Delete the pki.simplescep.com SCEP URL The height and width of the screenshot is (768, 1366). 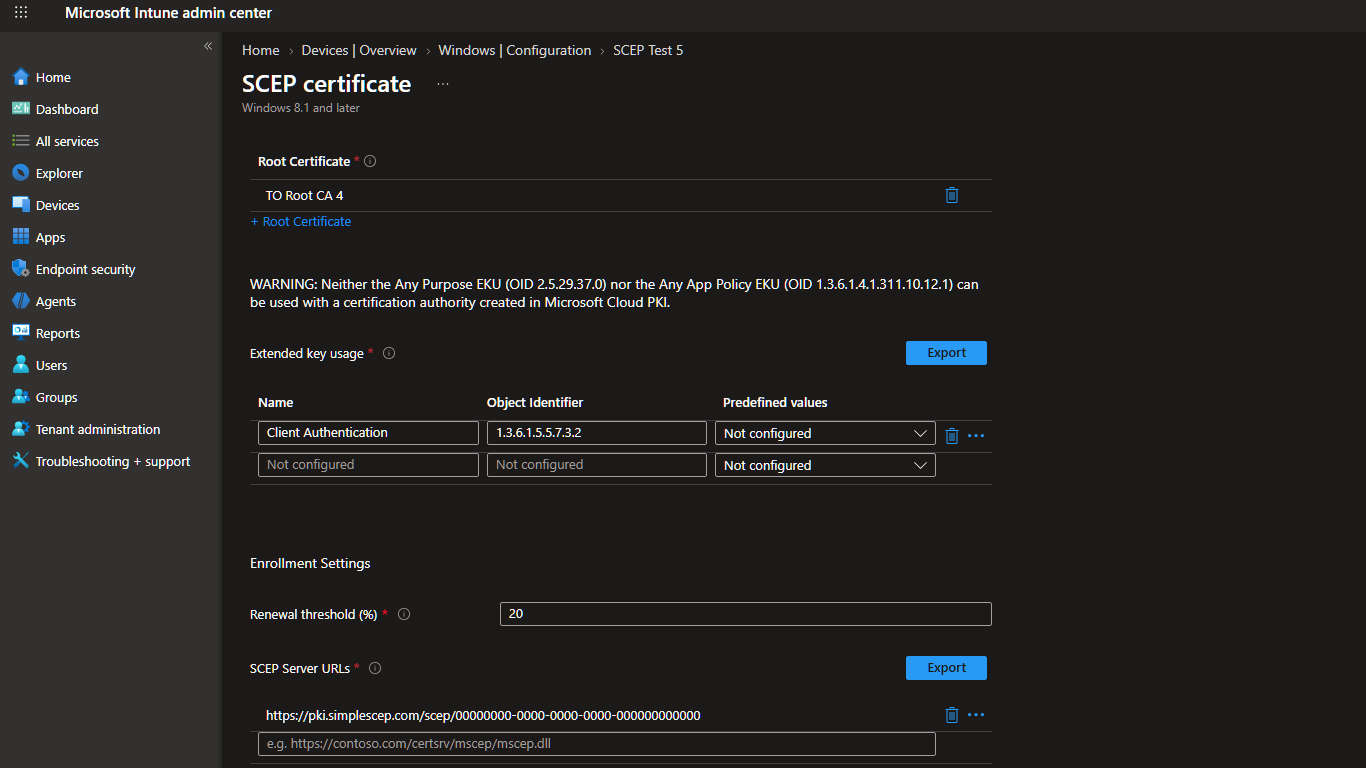952,714
